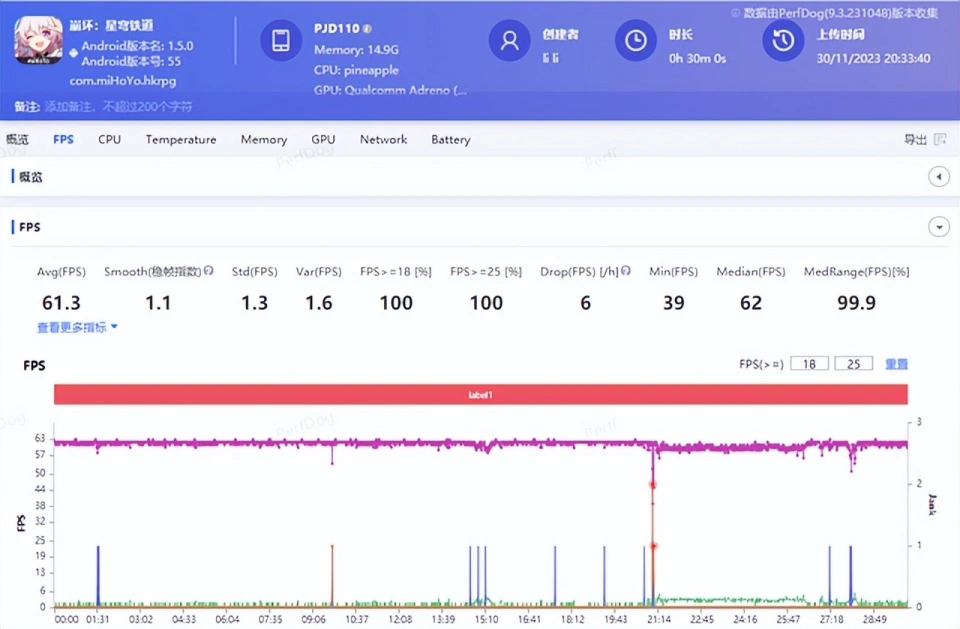Click the 15:10 time label on chart axis
Image resolution: width=960 pixels, height=629 pixels.
[x=486, y=619]
